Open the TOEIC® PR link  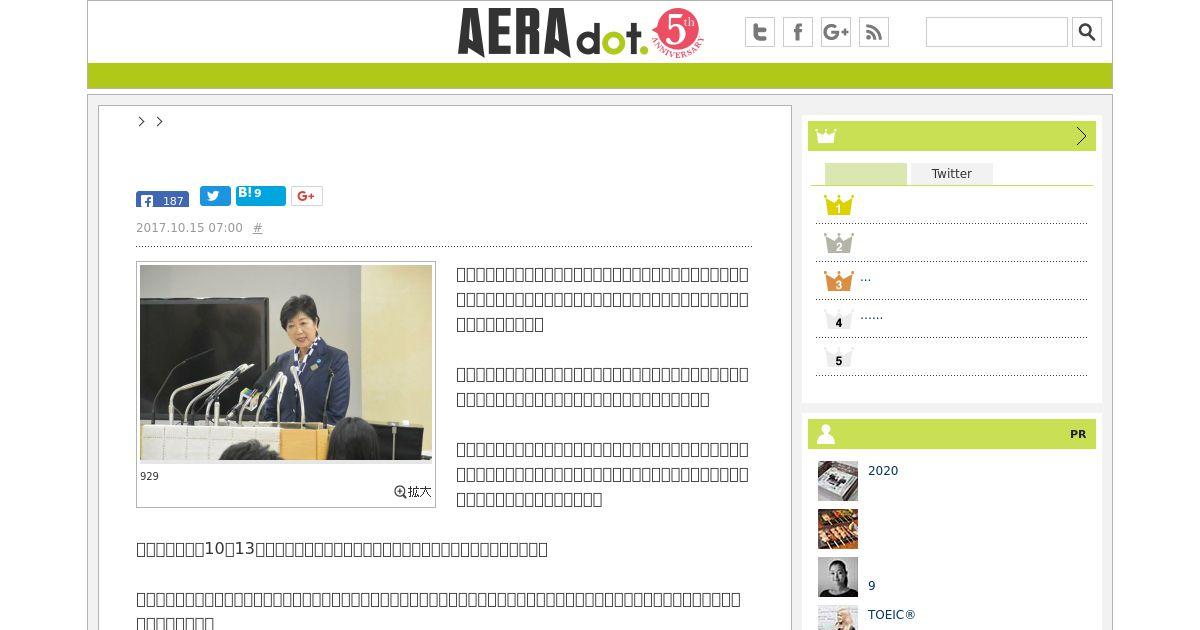click(x=892, y=615)
